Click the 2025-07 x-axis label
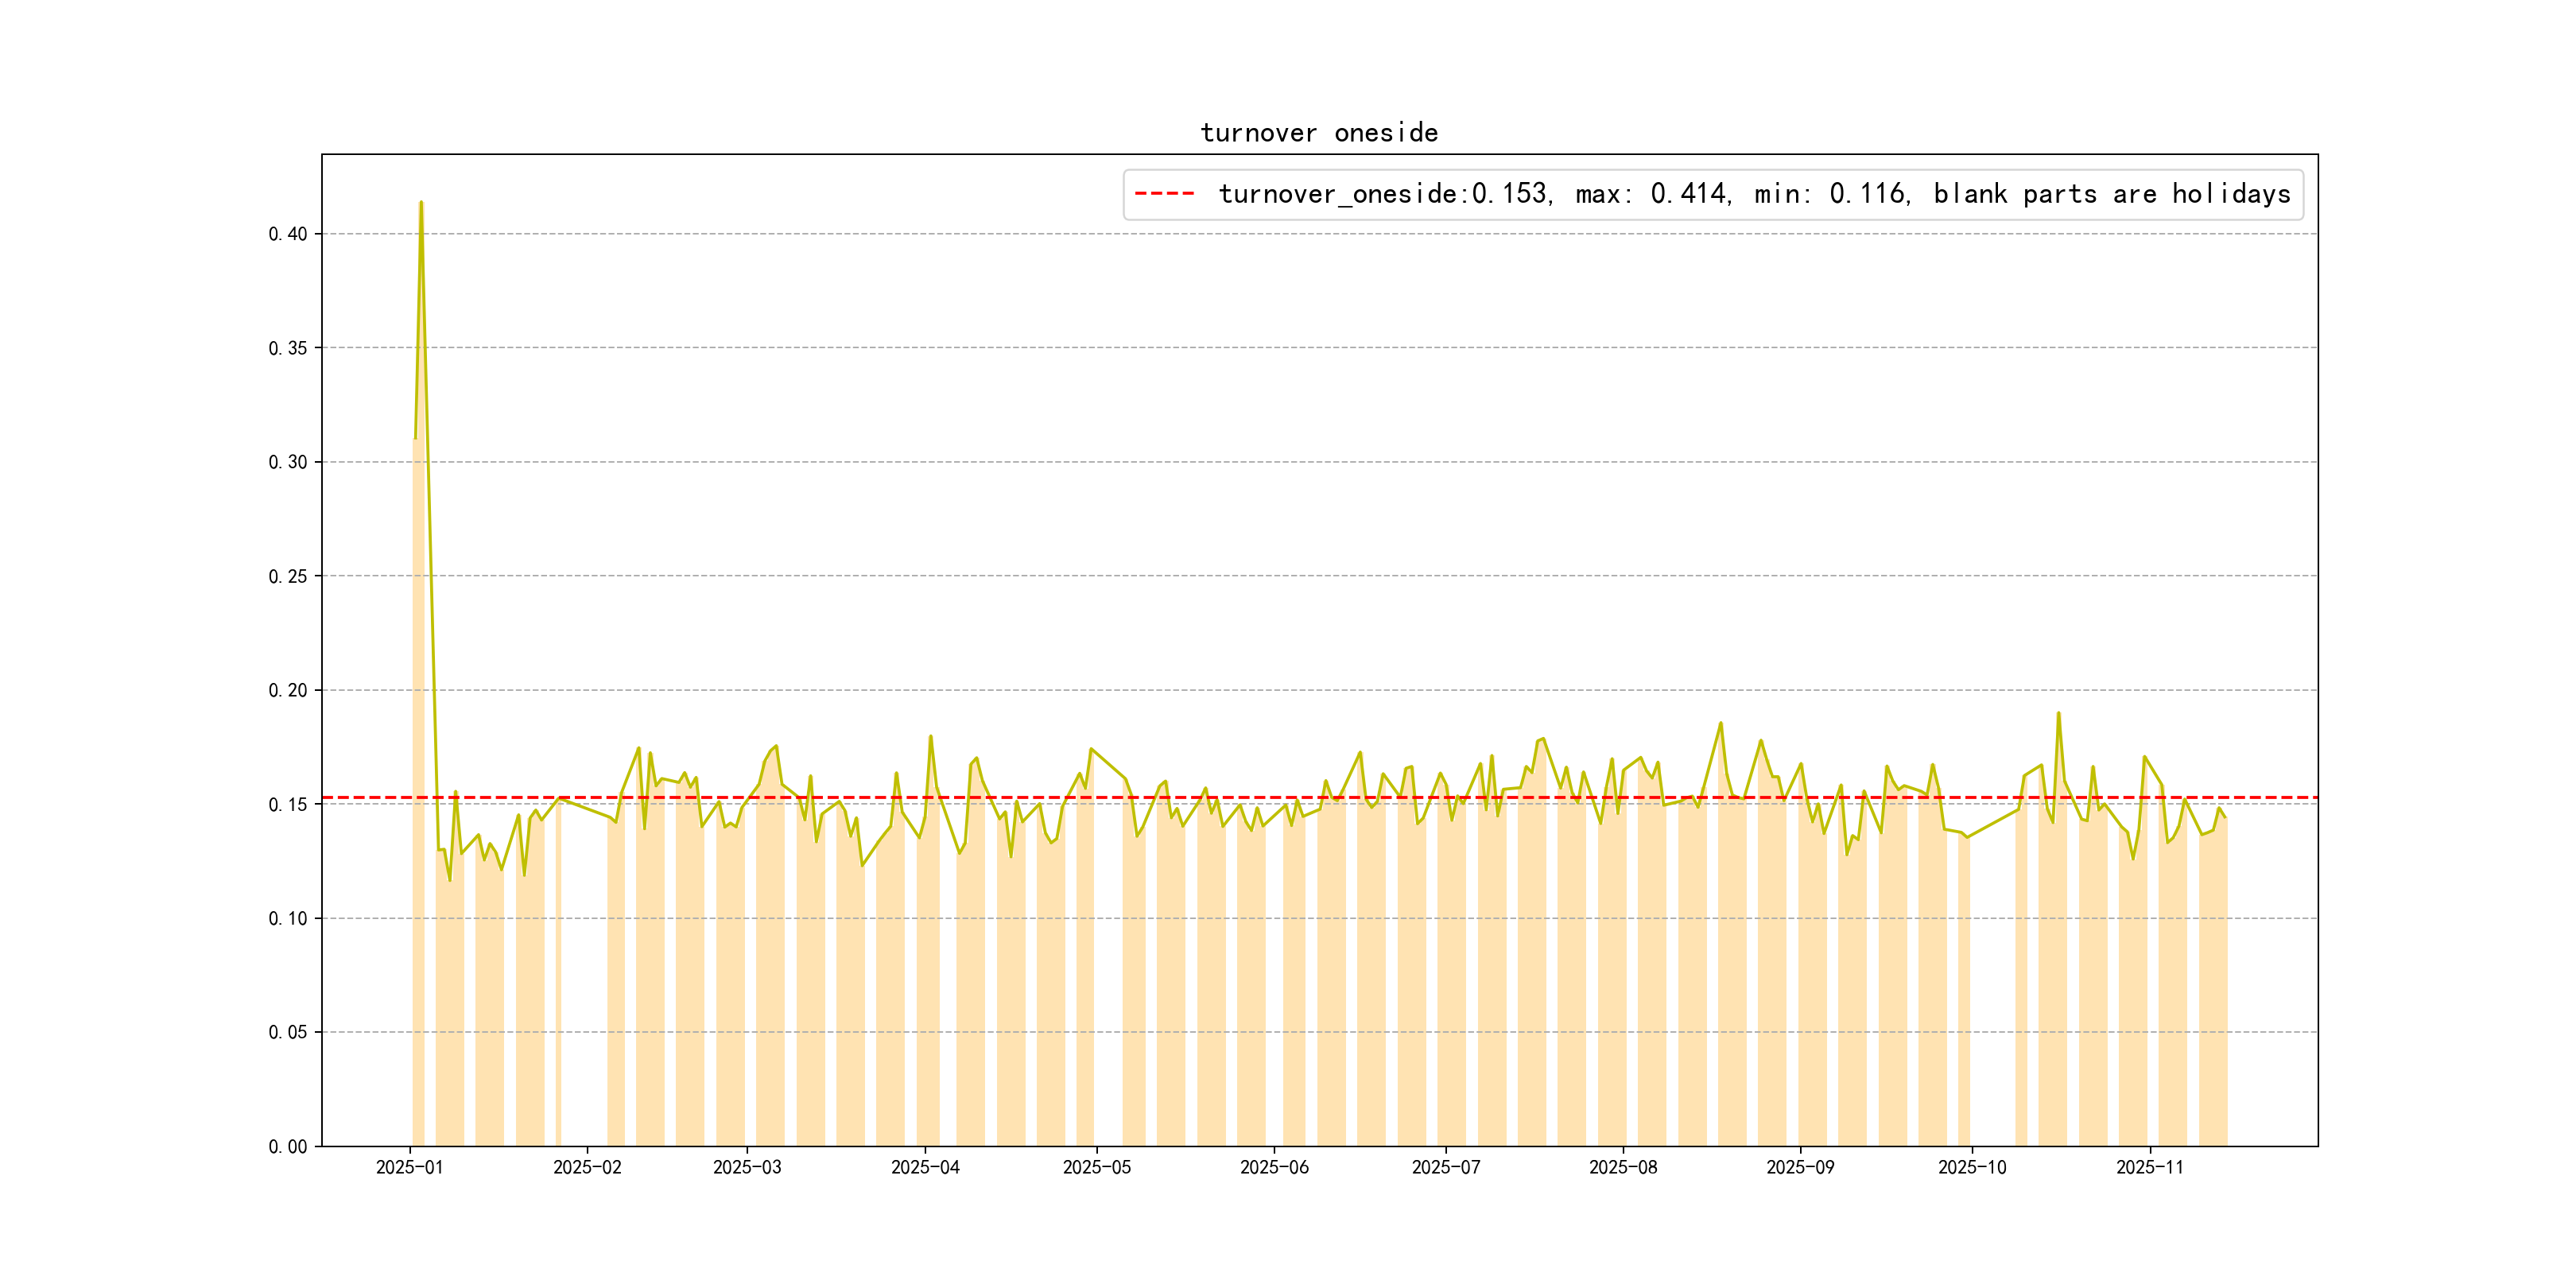Viewport: 2576px width, 1288px height. click(1445, 1167)
